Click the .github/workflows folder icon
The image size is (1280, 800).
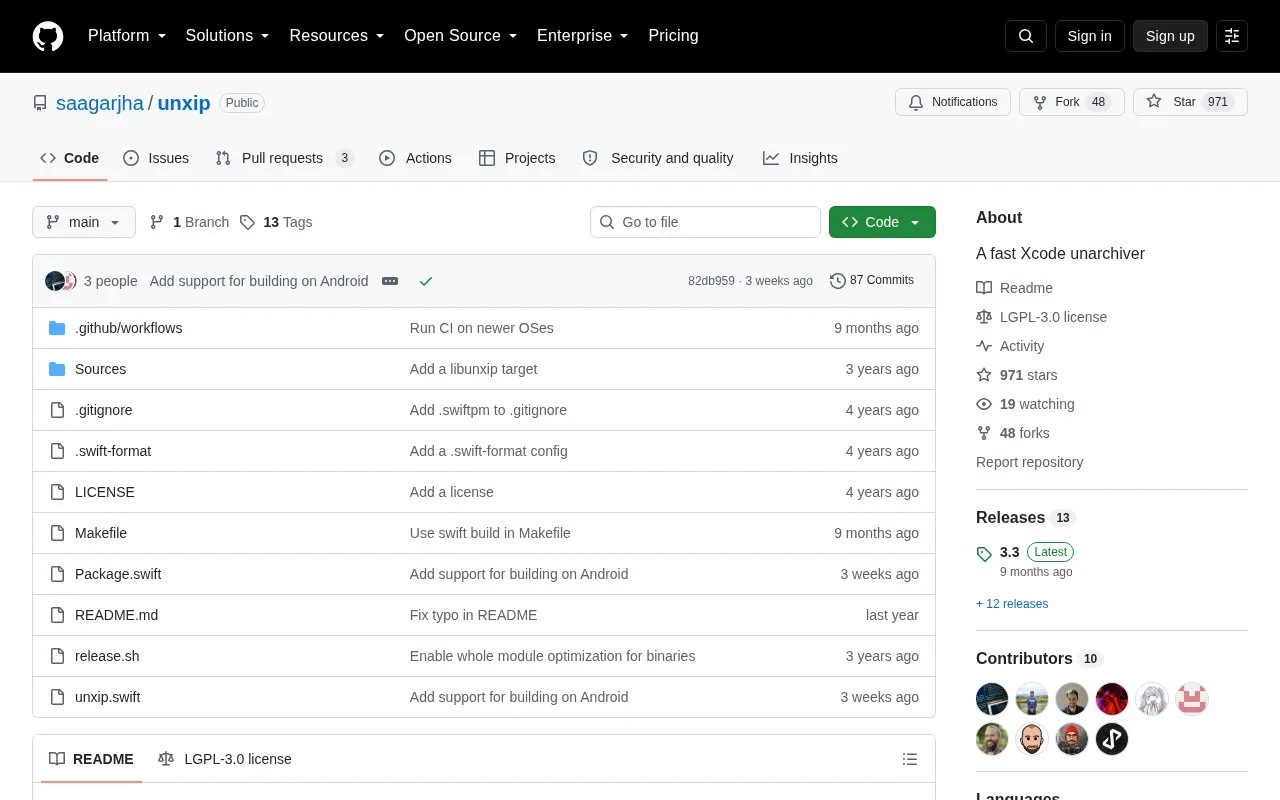(x=57, y=328)
